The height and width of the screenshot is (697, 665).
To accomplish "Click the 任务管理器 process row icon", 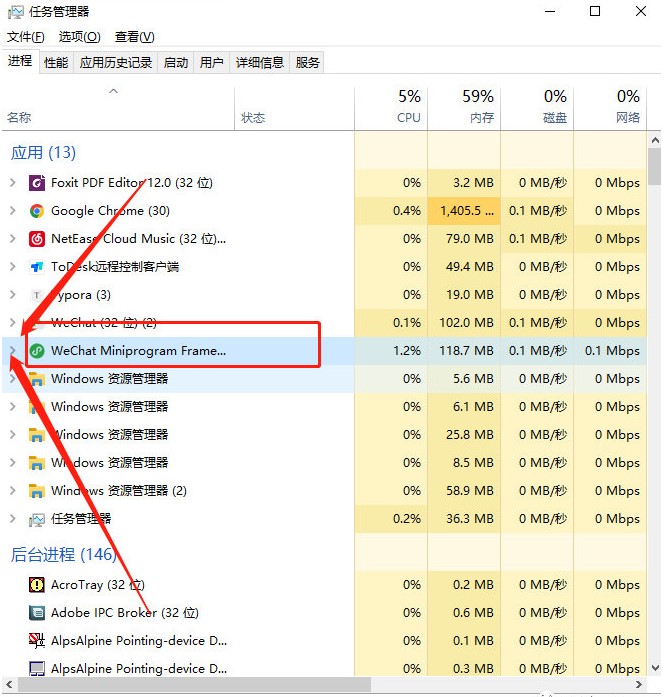I will (37, 519).
